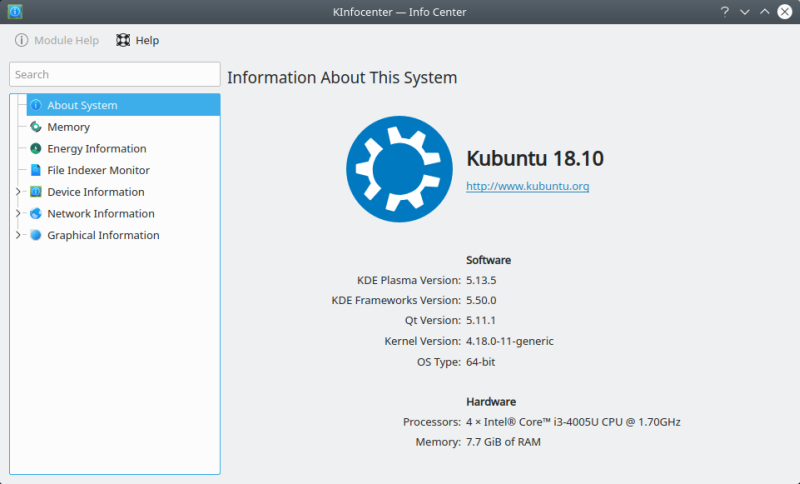Click the titlebar question mark help button
The height and width of the screenshot is (484, 800).
point(724,11)
